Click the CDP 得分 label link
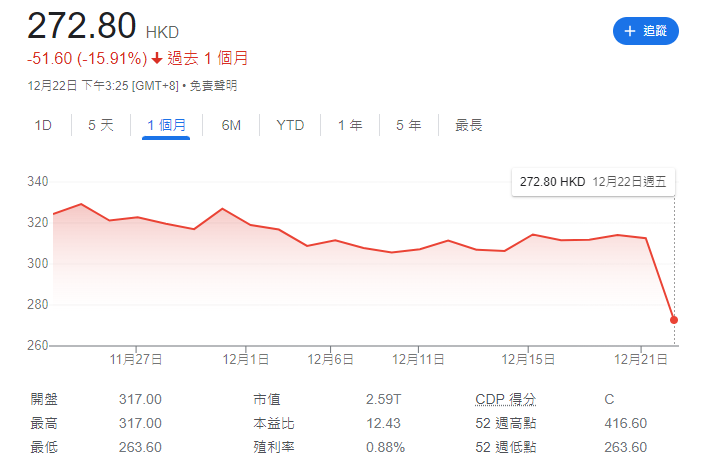Image resolution: width=712 pixels, height=466 pixels. click(505, 399)
